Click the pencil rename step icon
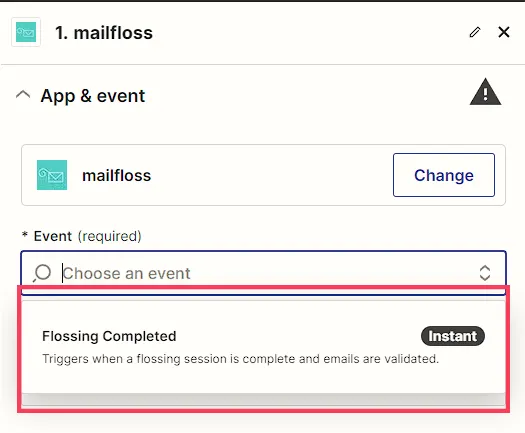Screen dimensions: 525x433 (475, 32)
